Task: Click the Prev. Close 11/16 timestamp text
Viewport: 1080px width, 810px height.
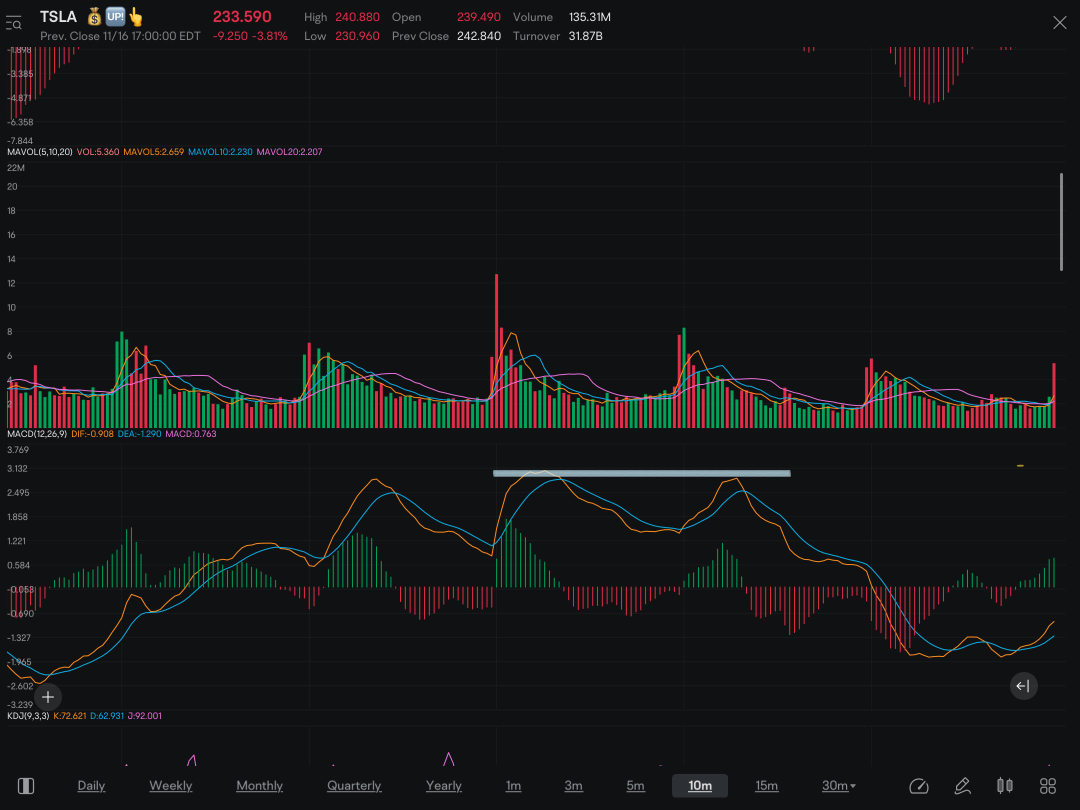Action: click(x=120, y=36)
